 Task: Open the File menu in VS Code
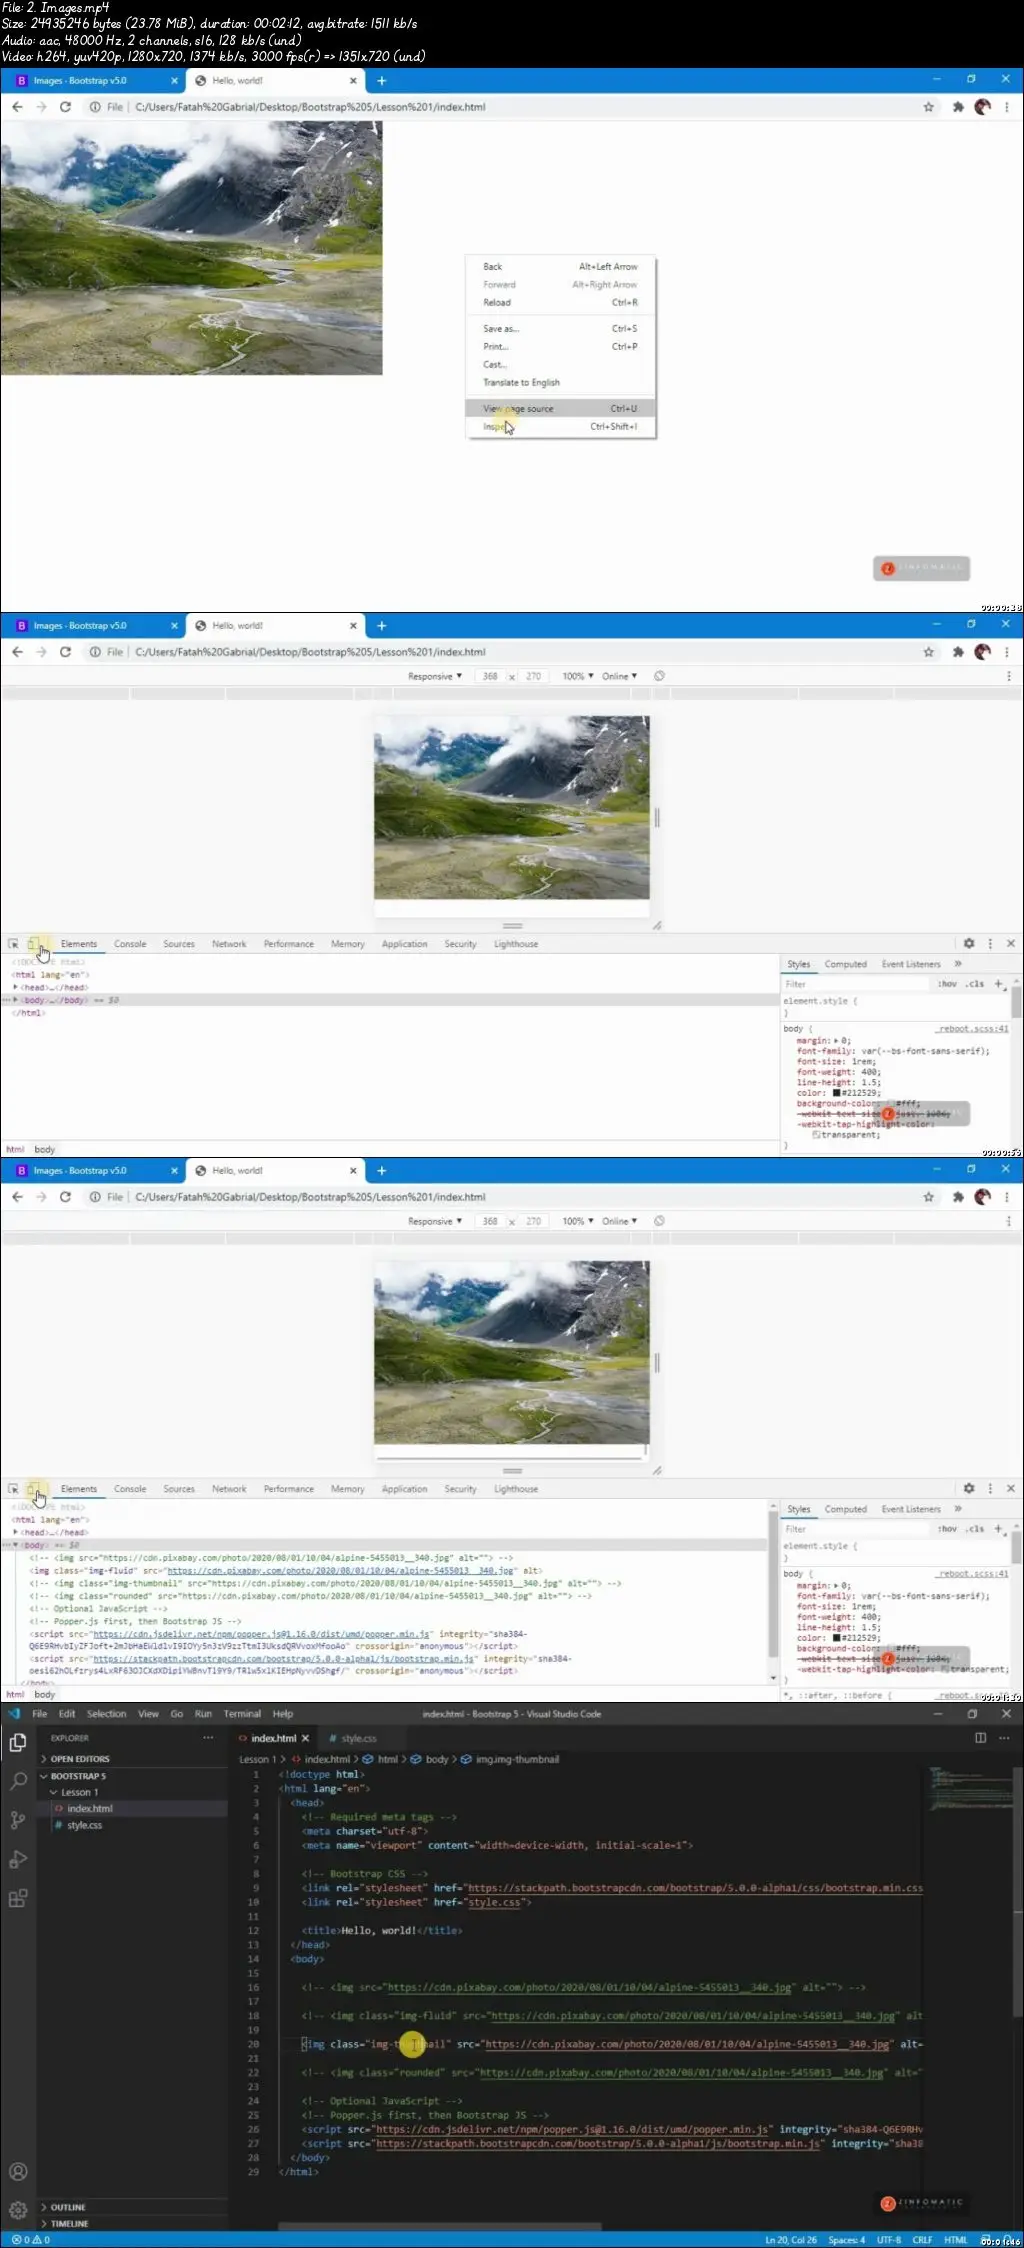click(40, 1714)
